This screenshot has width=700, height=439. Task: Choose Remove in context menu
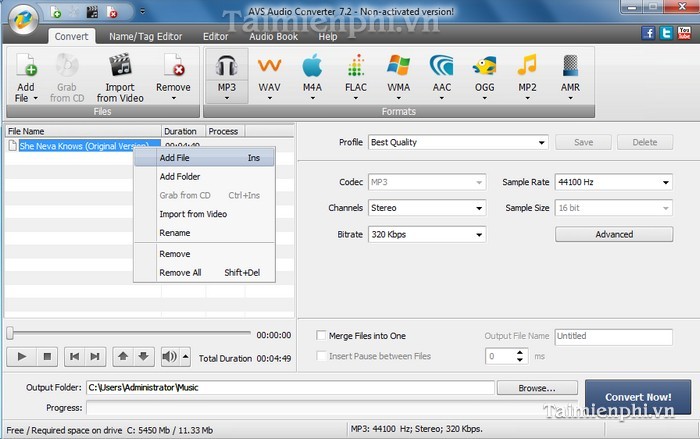click(x=204, y=254)
